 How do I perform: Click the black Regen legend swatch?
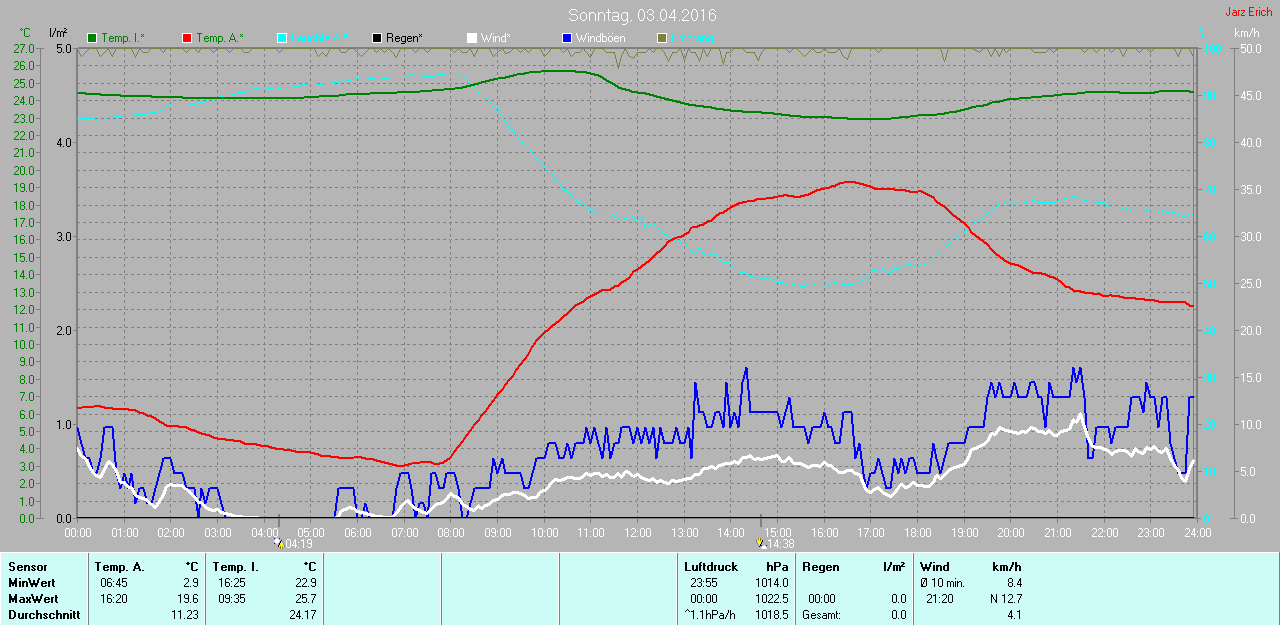tap(377, 38)
